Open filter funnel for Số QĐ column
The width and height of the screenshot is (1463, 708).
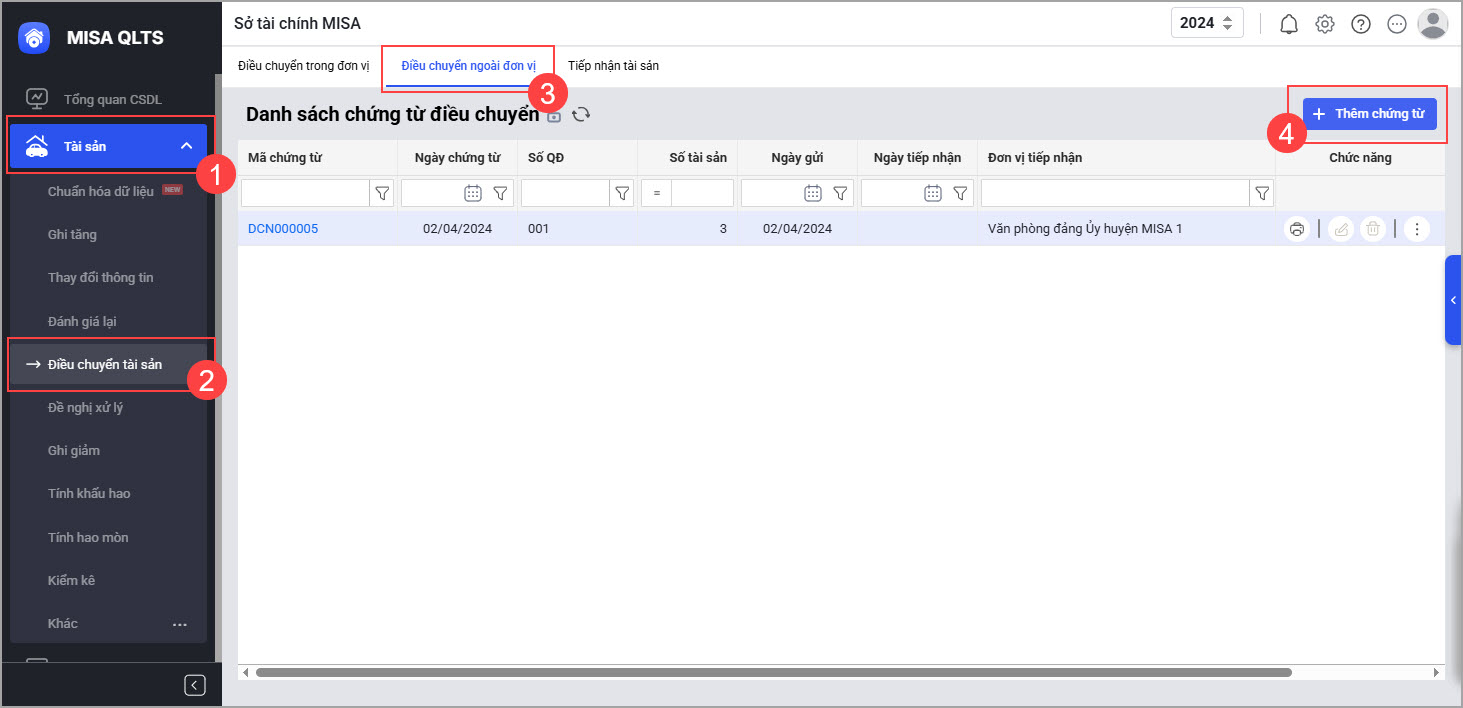(622, 193)
